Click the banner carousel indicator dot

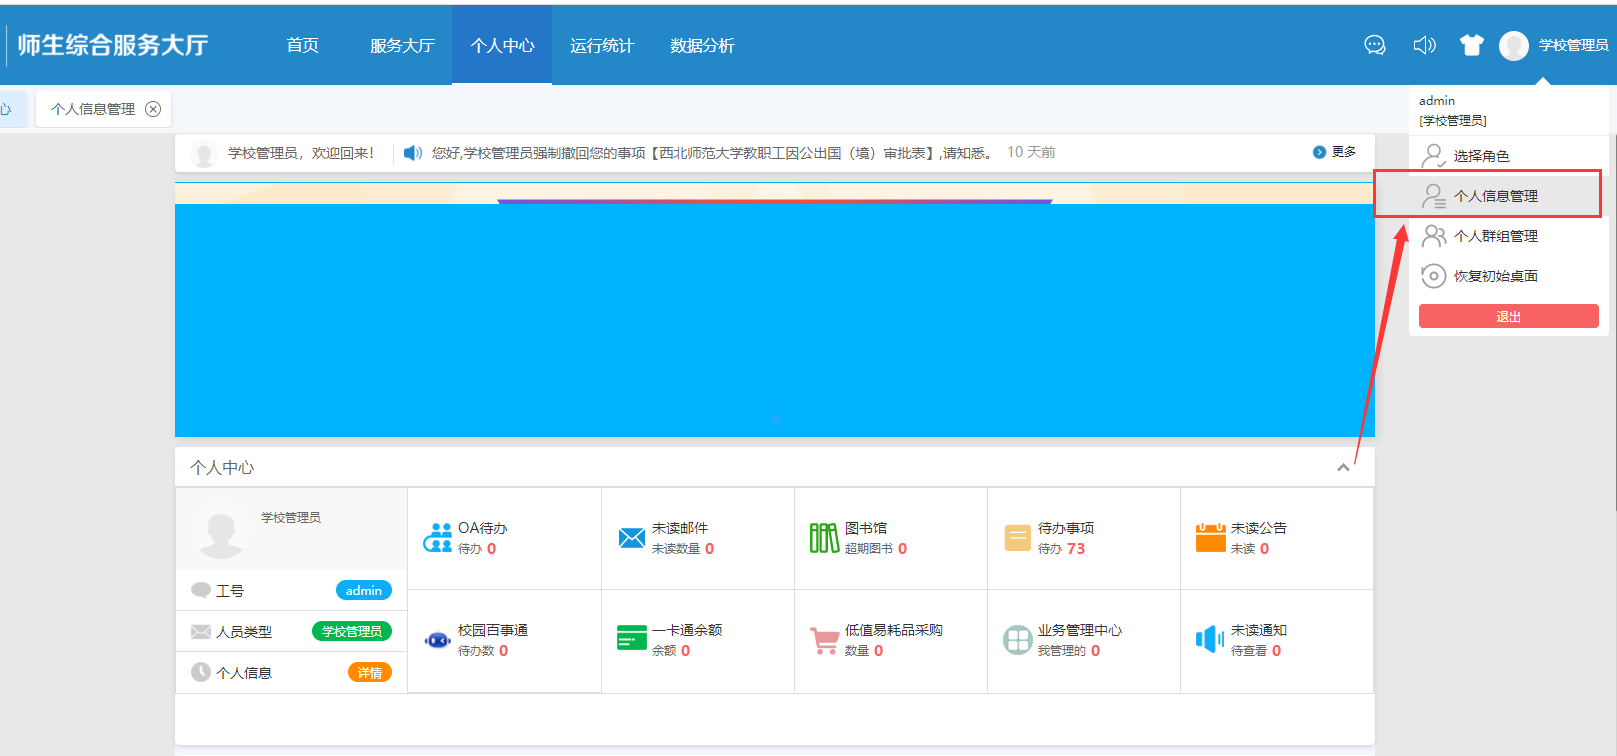[x=775, y=419]
